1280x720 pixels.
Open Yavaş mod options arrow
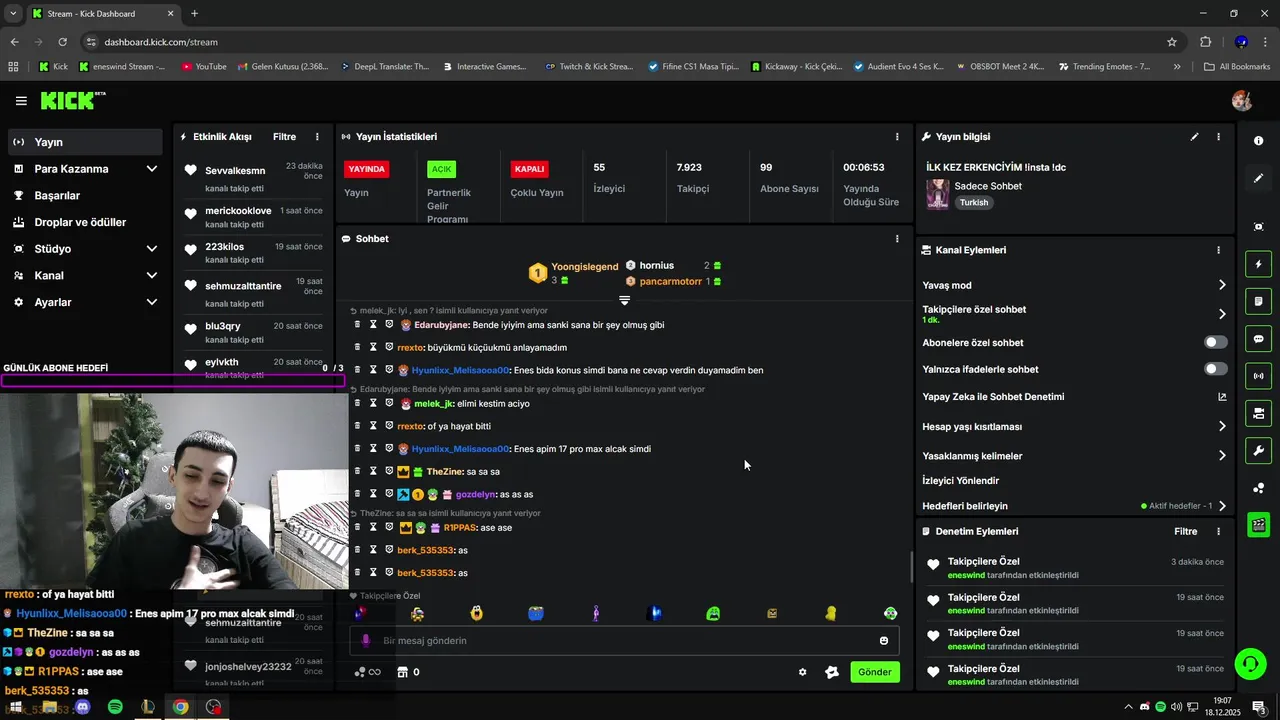pyautogui.click(x=1222, y=285)
